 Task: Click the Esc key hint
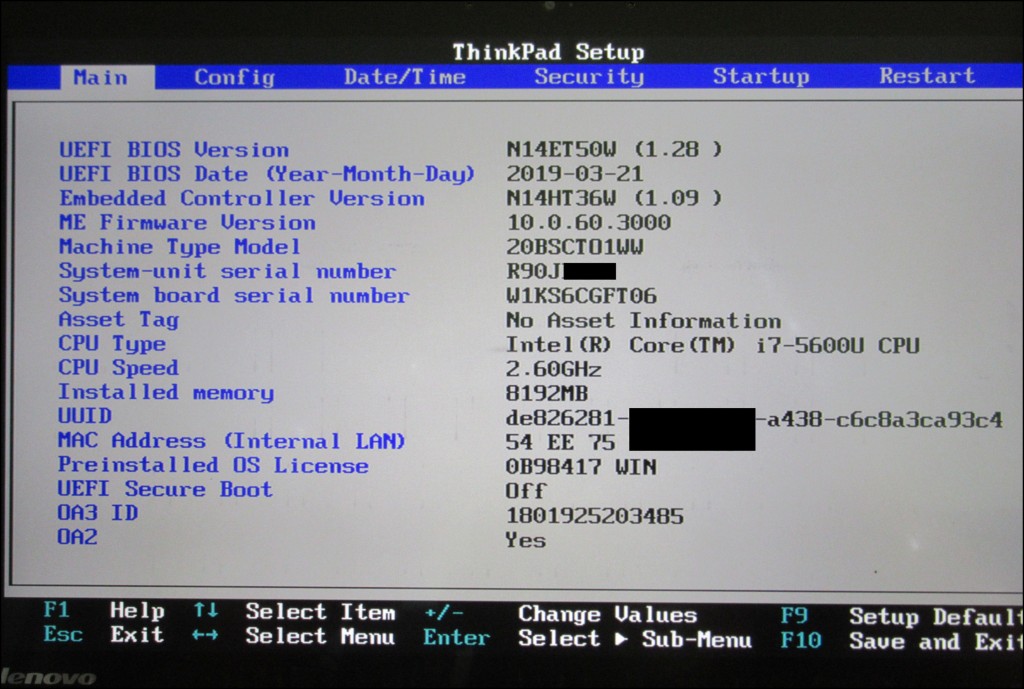coord(63,634)
